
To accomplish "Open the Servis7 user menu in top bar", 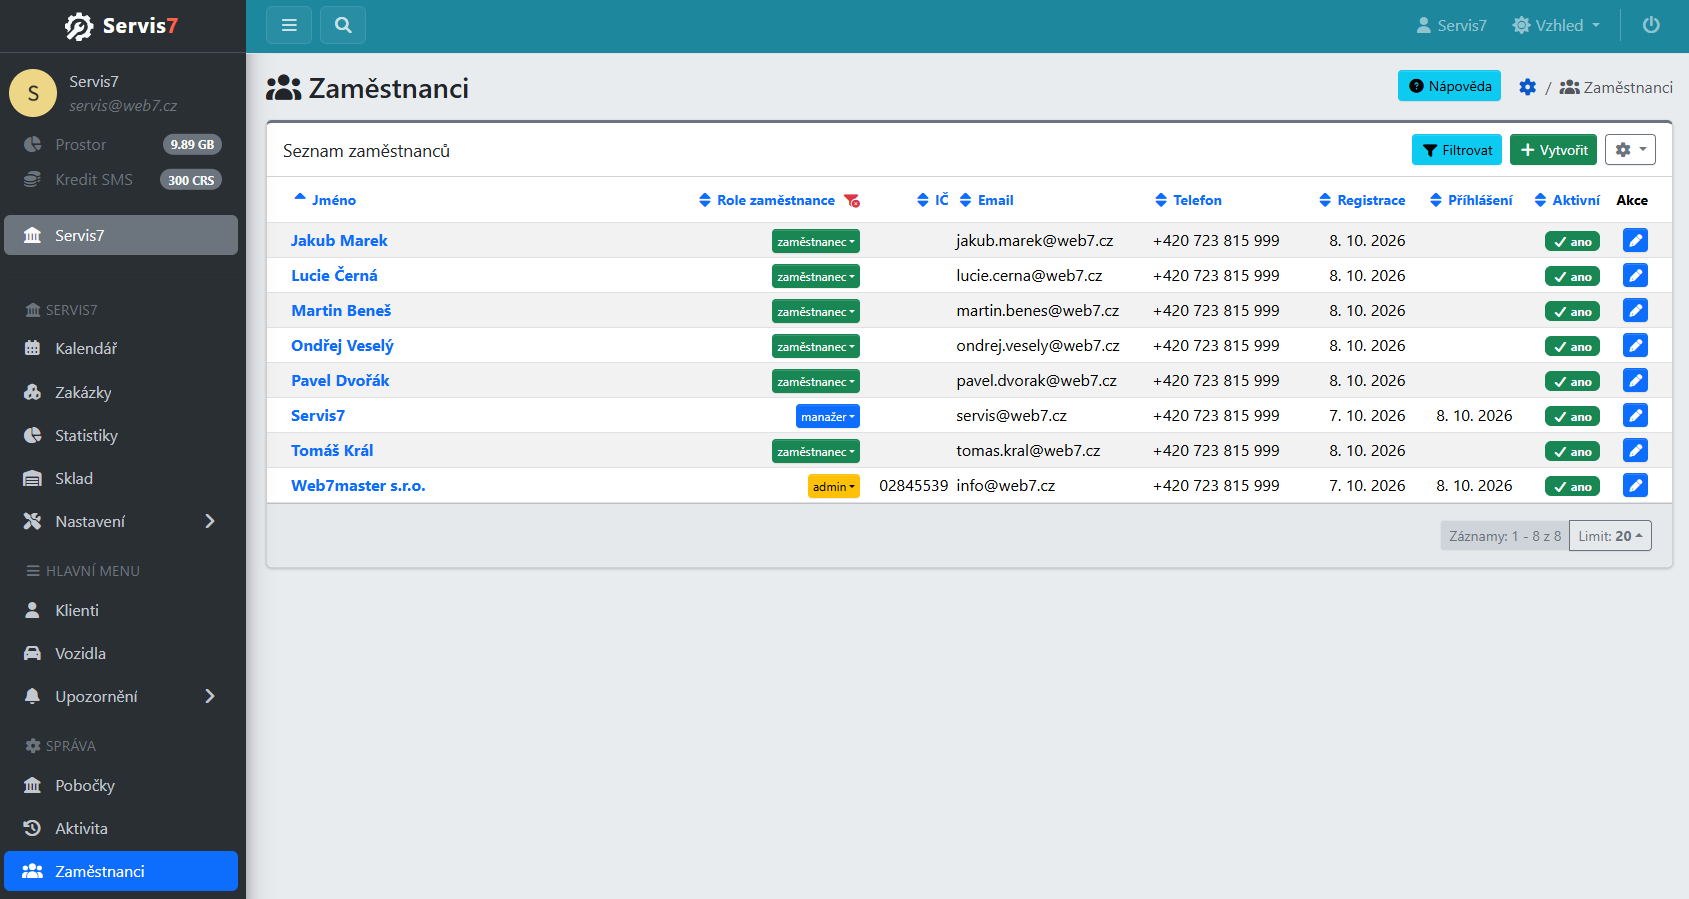I will point(1451,25).
